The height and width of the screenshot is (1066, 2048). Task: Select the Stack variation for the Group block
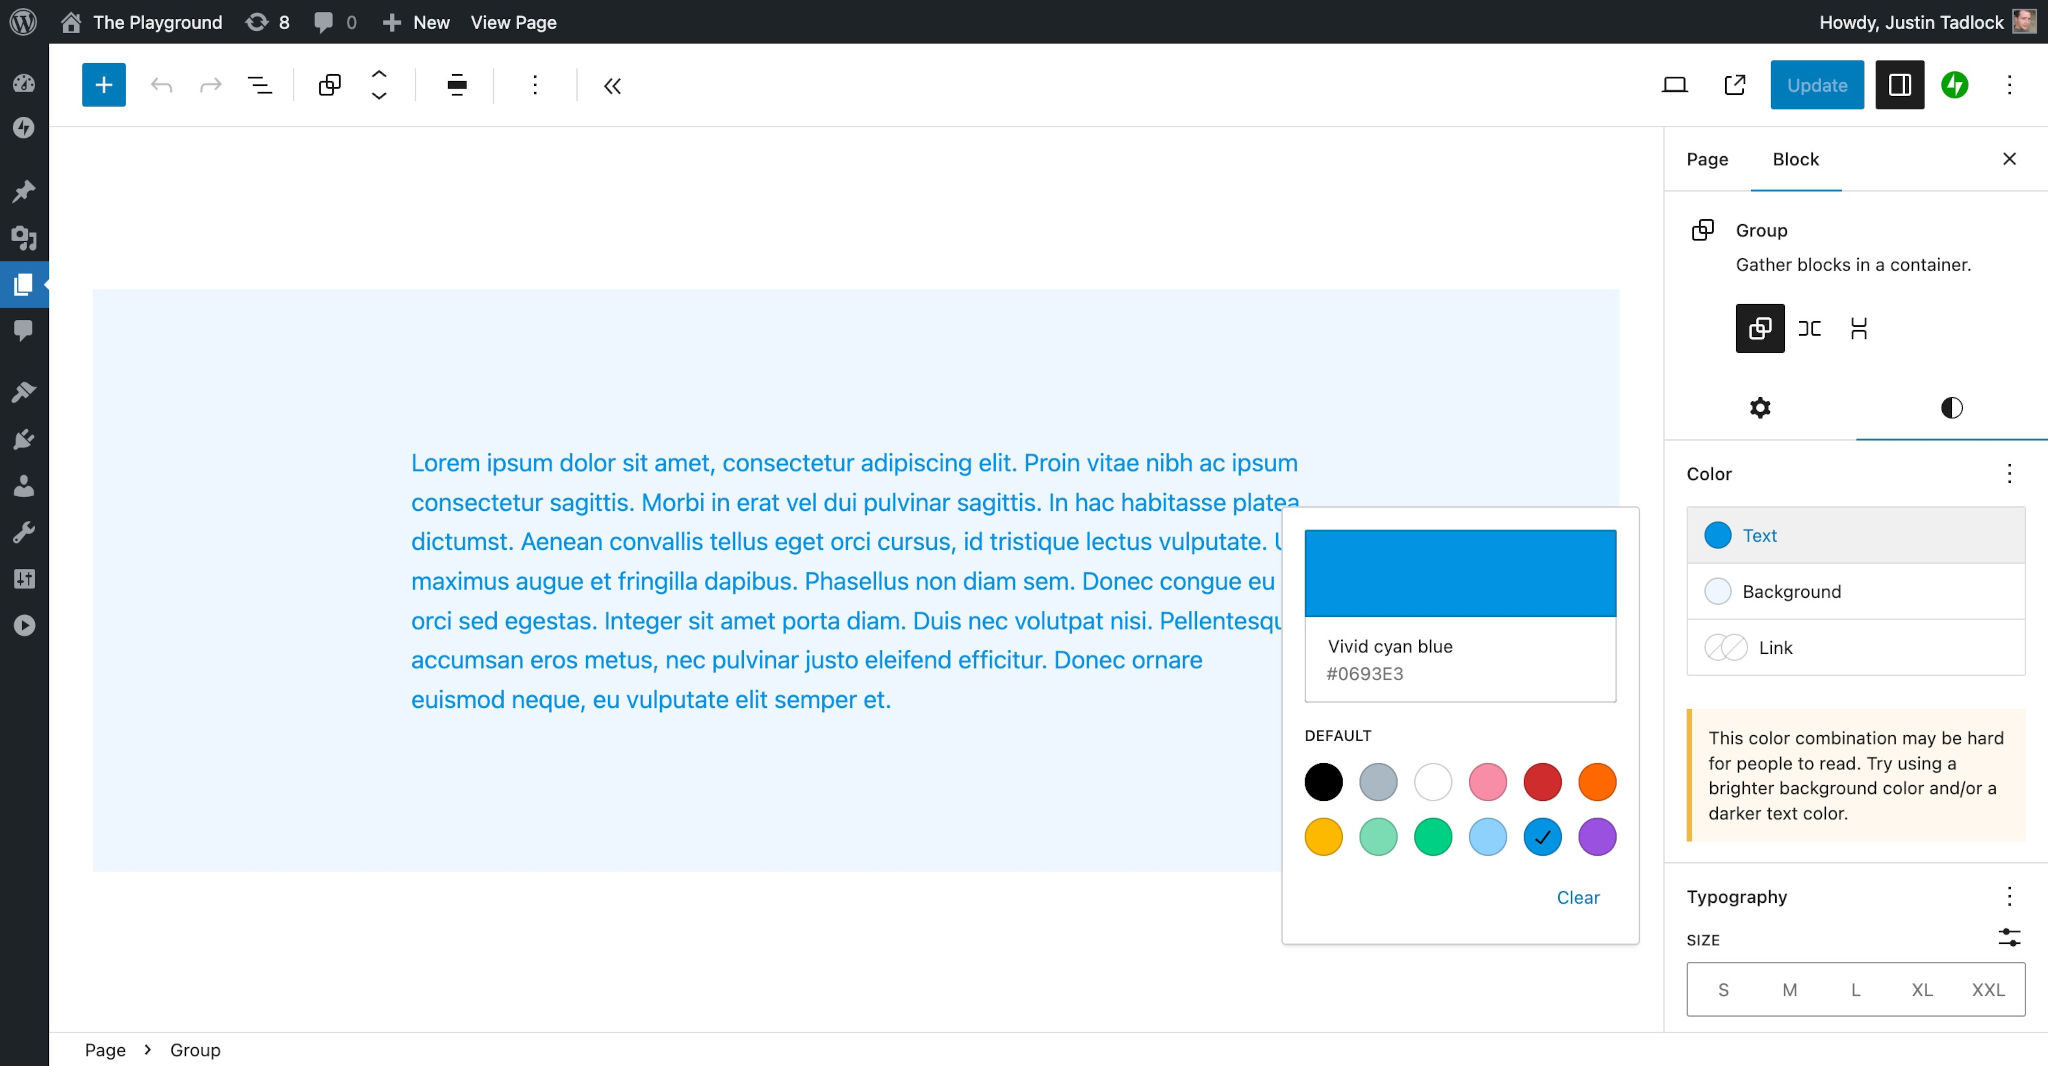coord(1860,328)
